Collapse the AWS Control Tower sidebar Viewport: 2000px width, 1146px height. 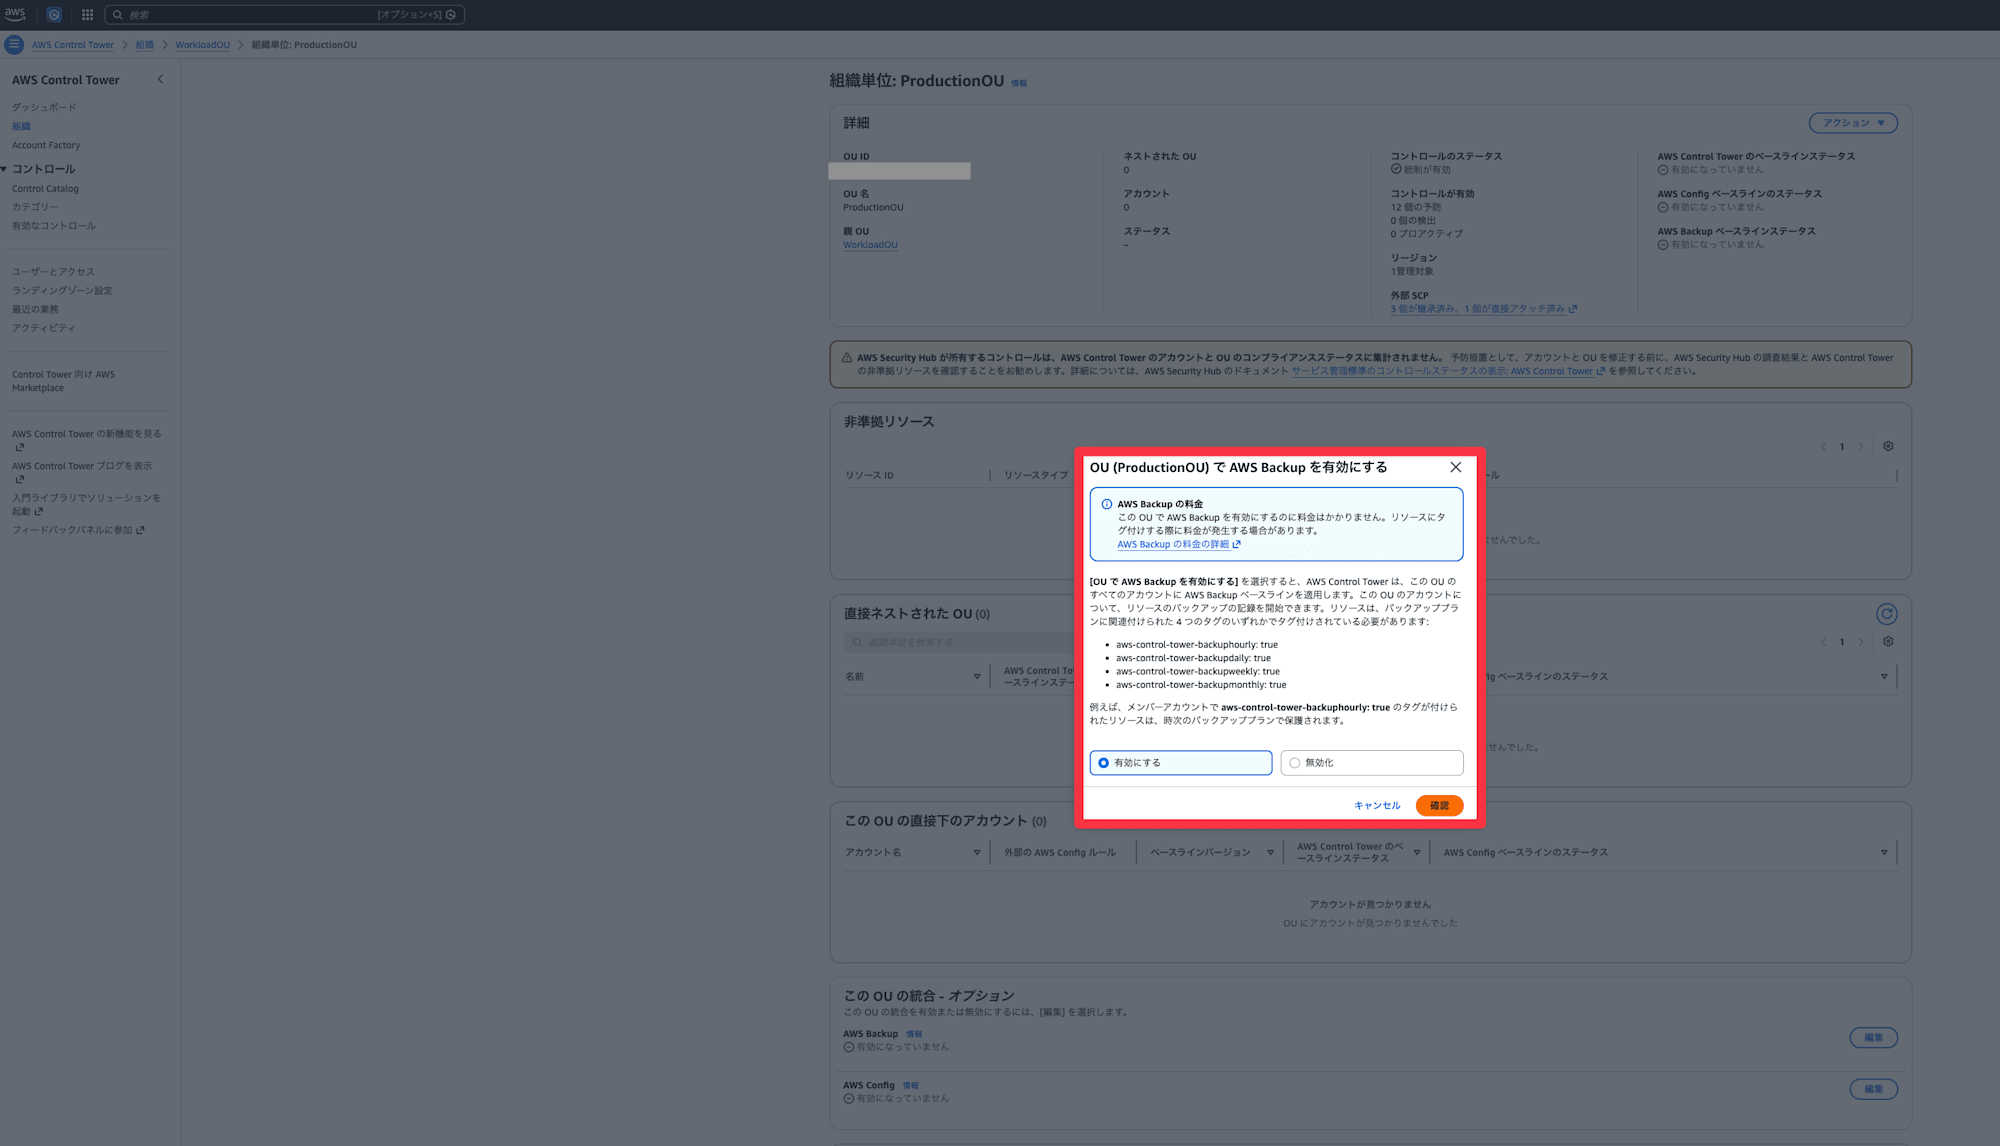click(x=160, y=80)
